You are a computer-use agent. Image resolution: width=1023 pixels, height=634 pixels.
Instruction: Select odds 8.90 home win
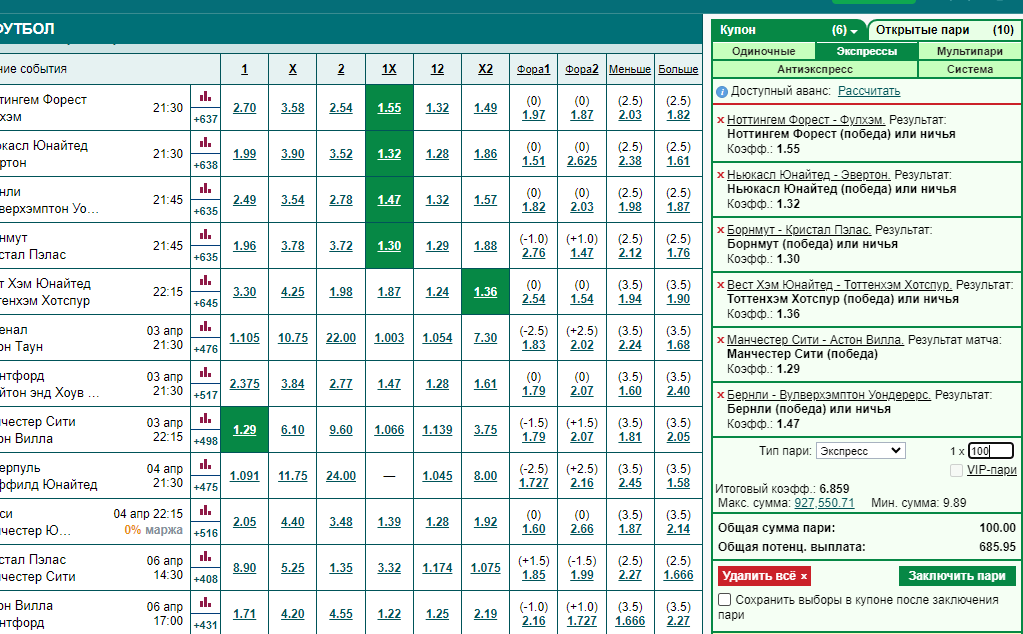[x=245, y=568]
